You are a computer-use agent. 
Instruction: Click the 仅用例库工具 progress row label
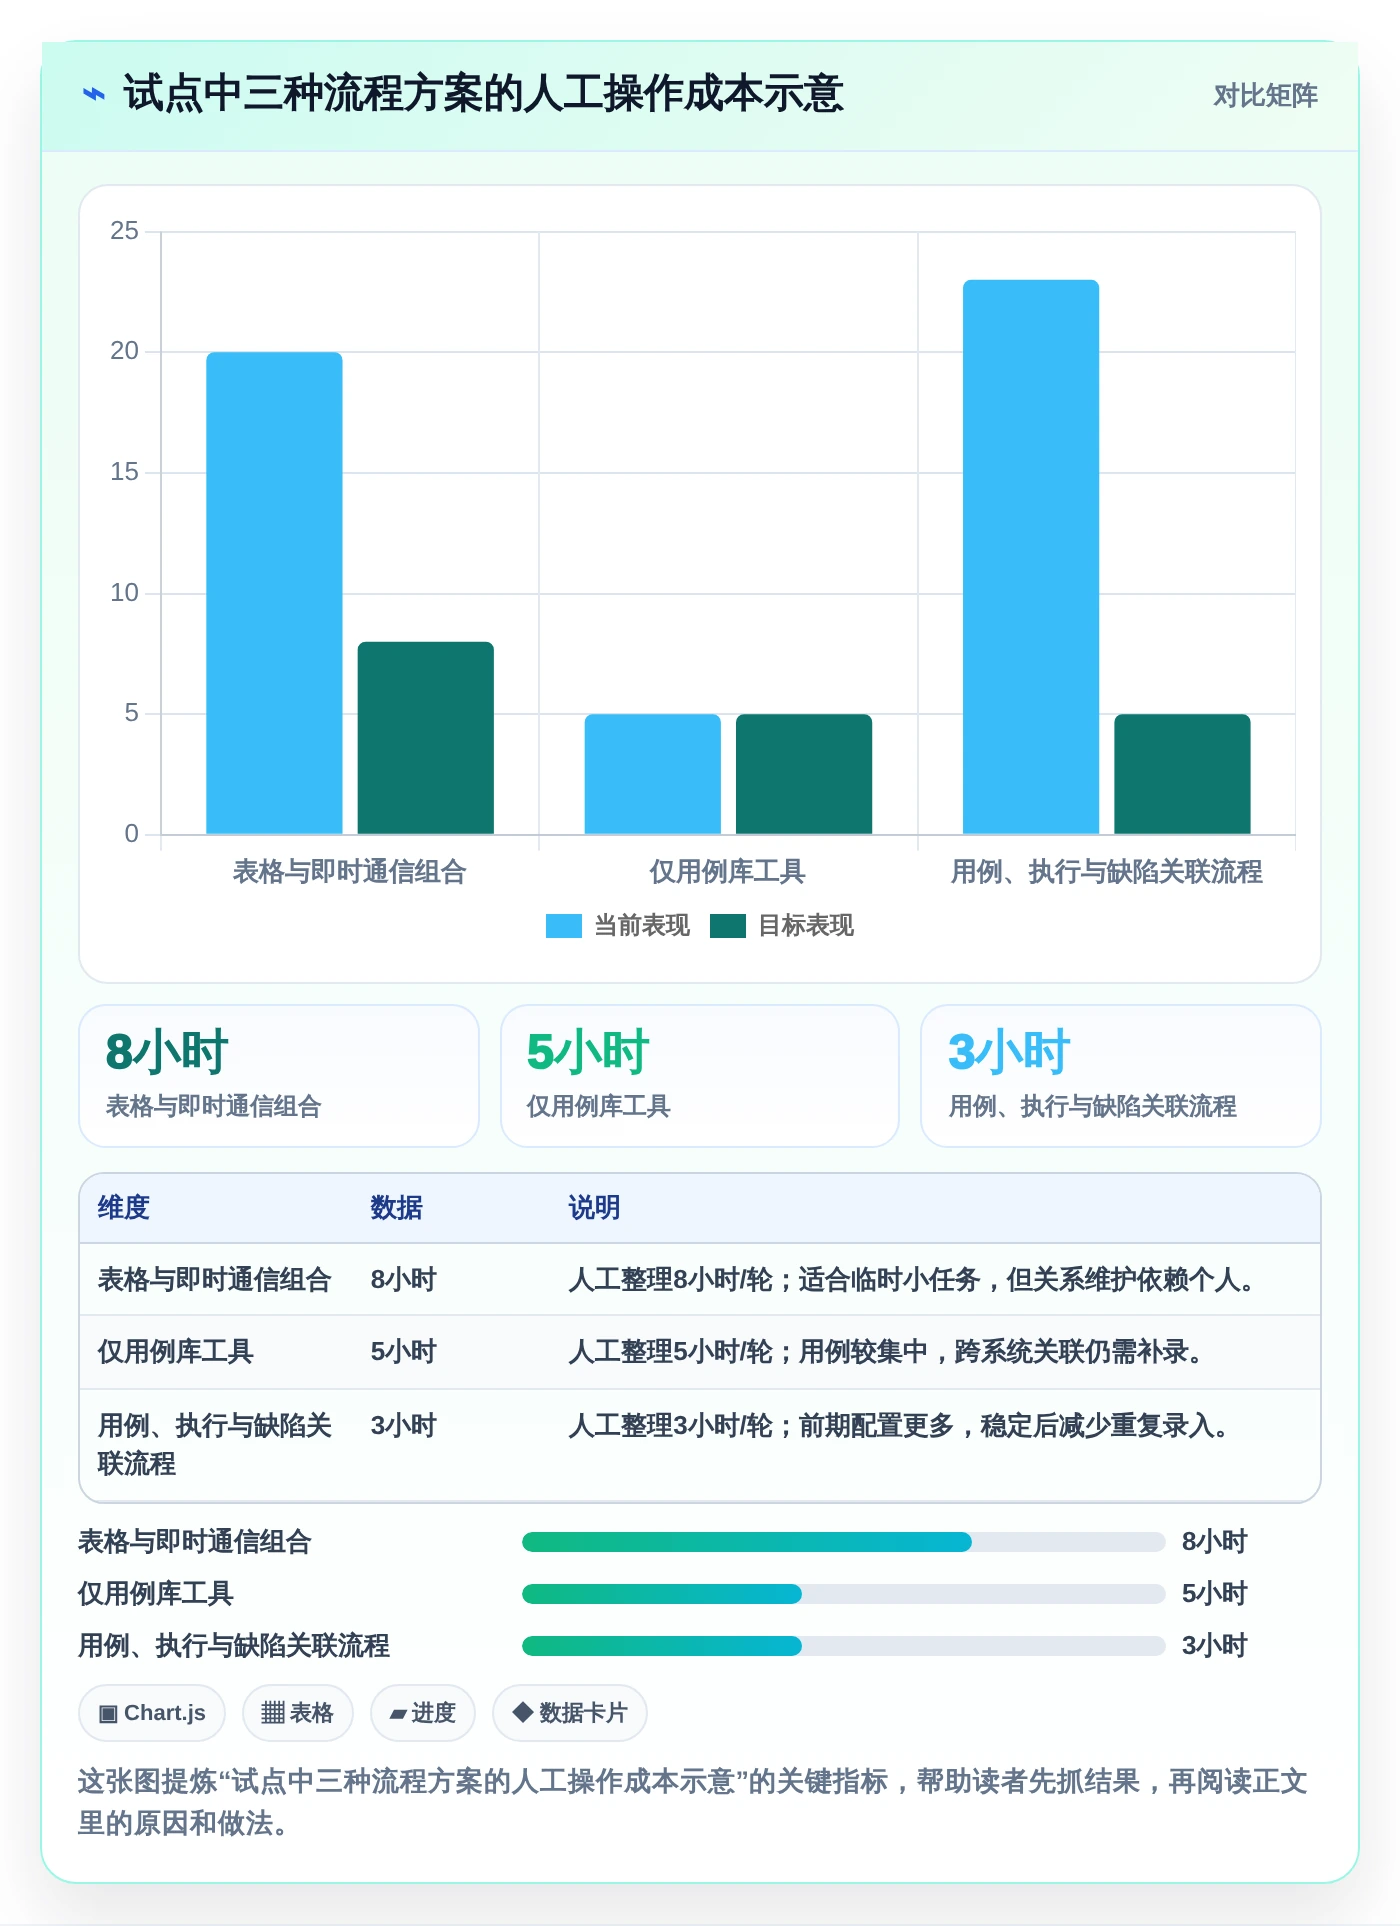click(156, 1594)
